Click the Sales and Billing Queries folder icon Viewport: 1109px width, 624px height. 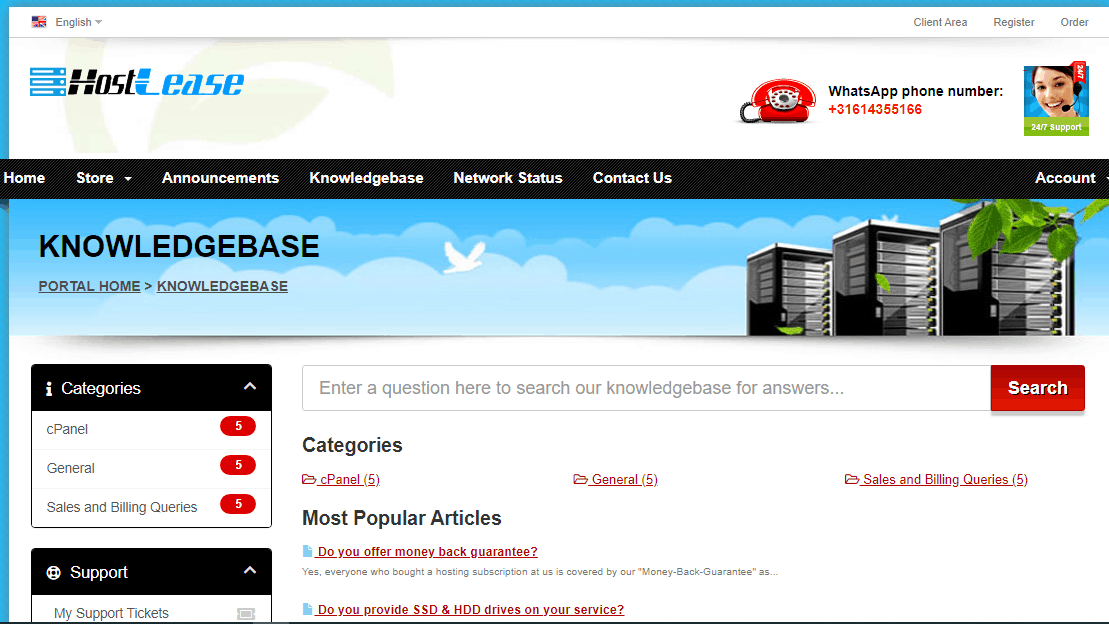[x=852, y=479]
